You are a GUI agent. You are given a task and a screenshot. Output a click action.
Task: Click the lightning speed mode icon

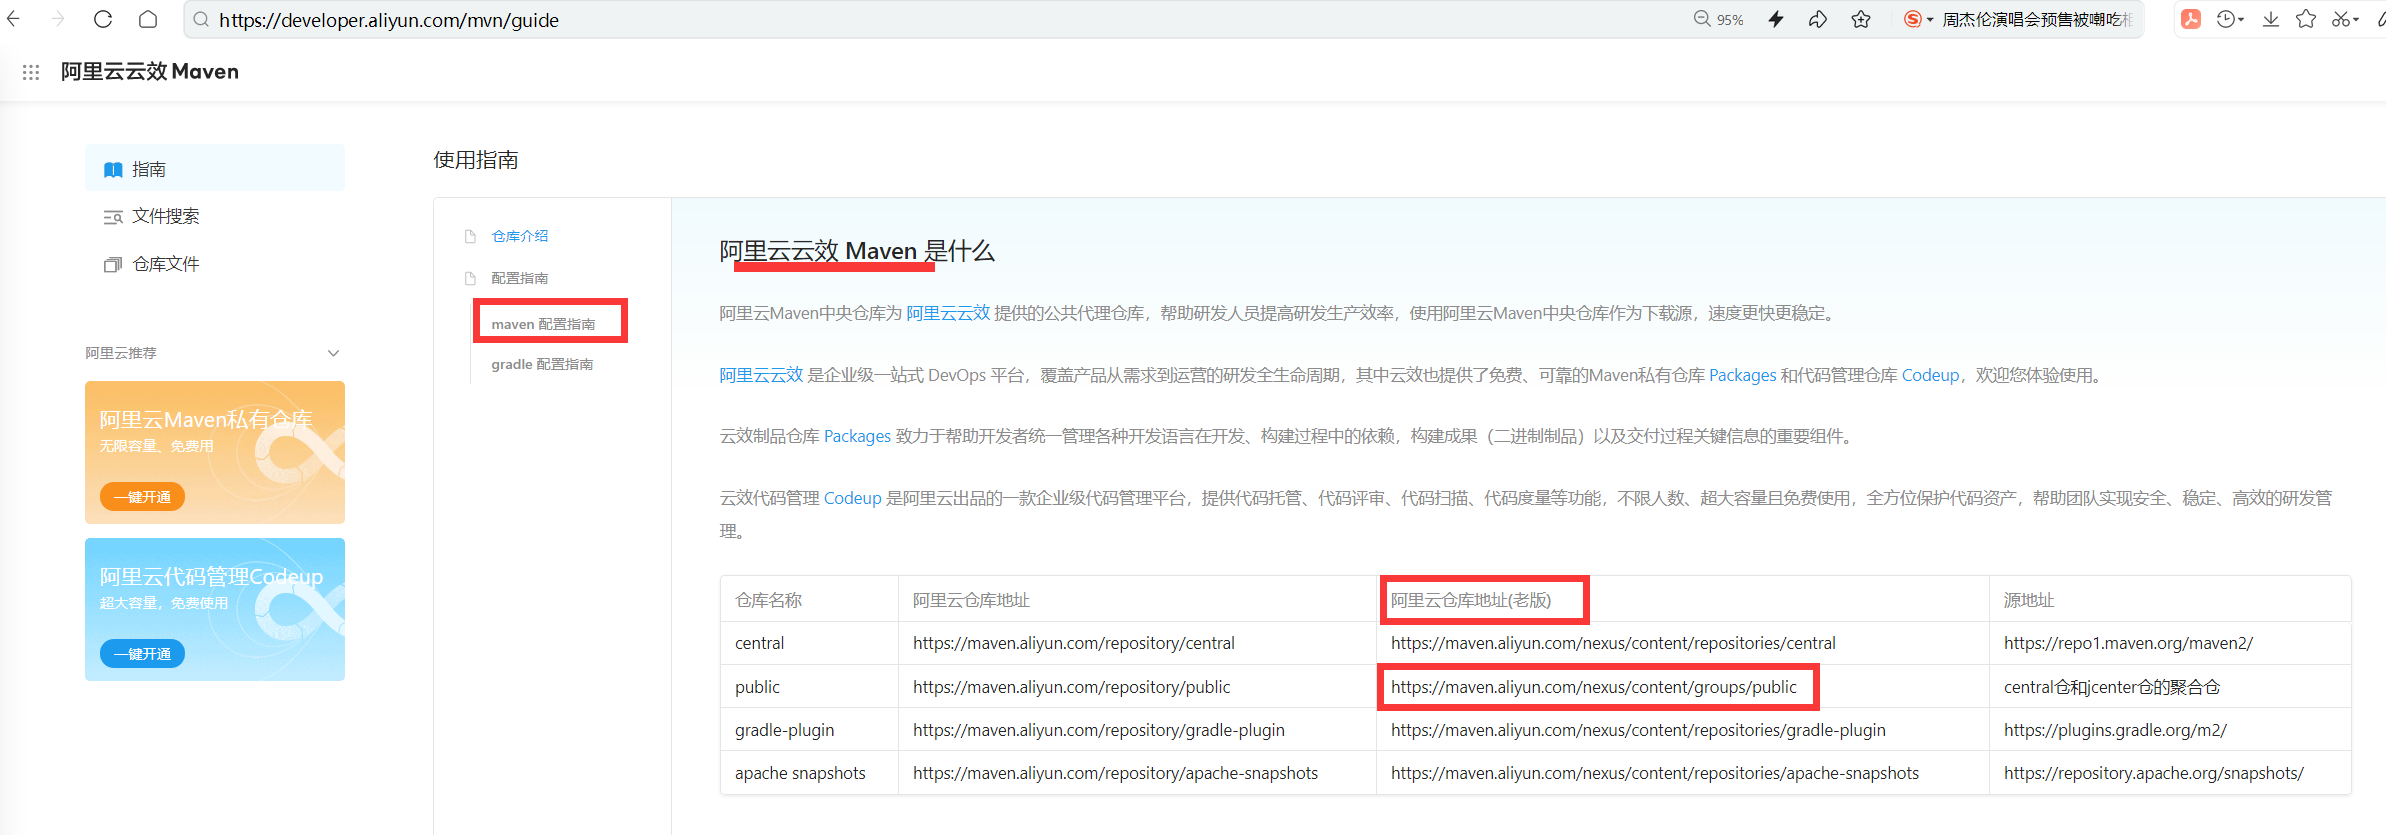[1776, 19]
